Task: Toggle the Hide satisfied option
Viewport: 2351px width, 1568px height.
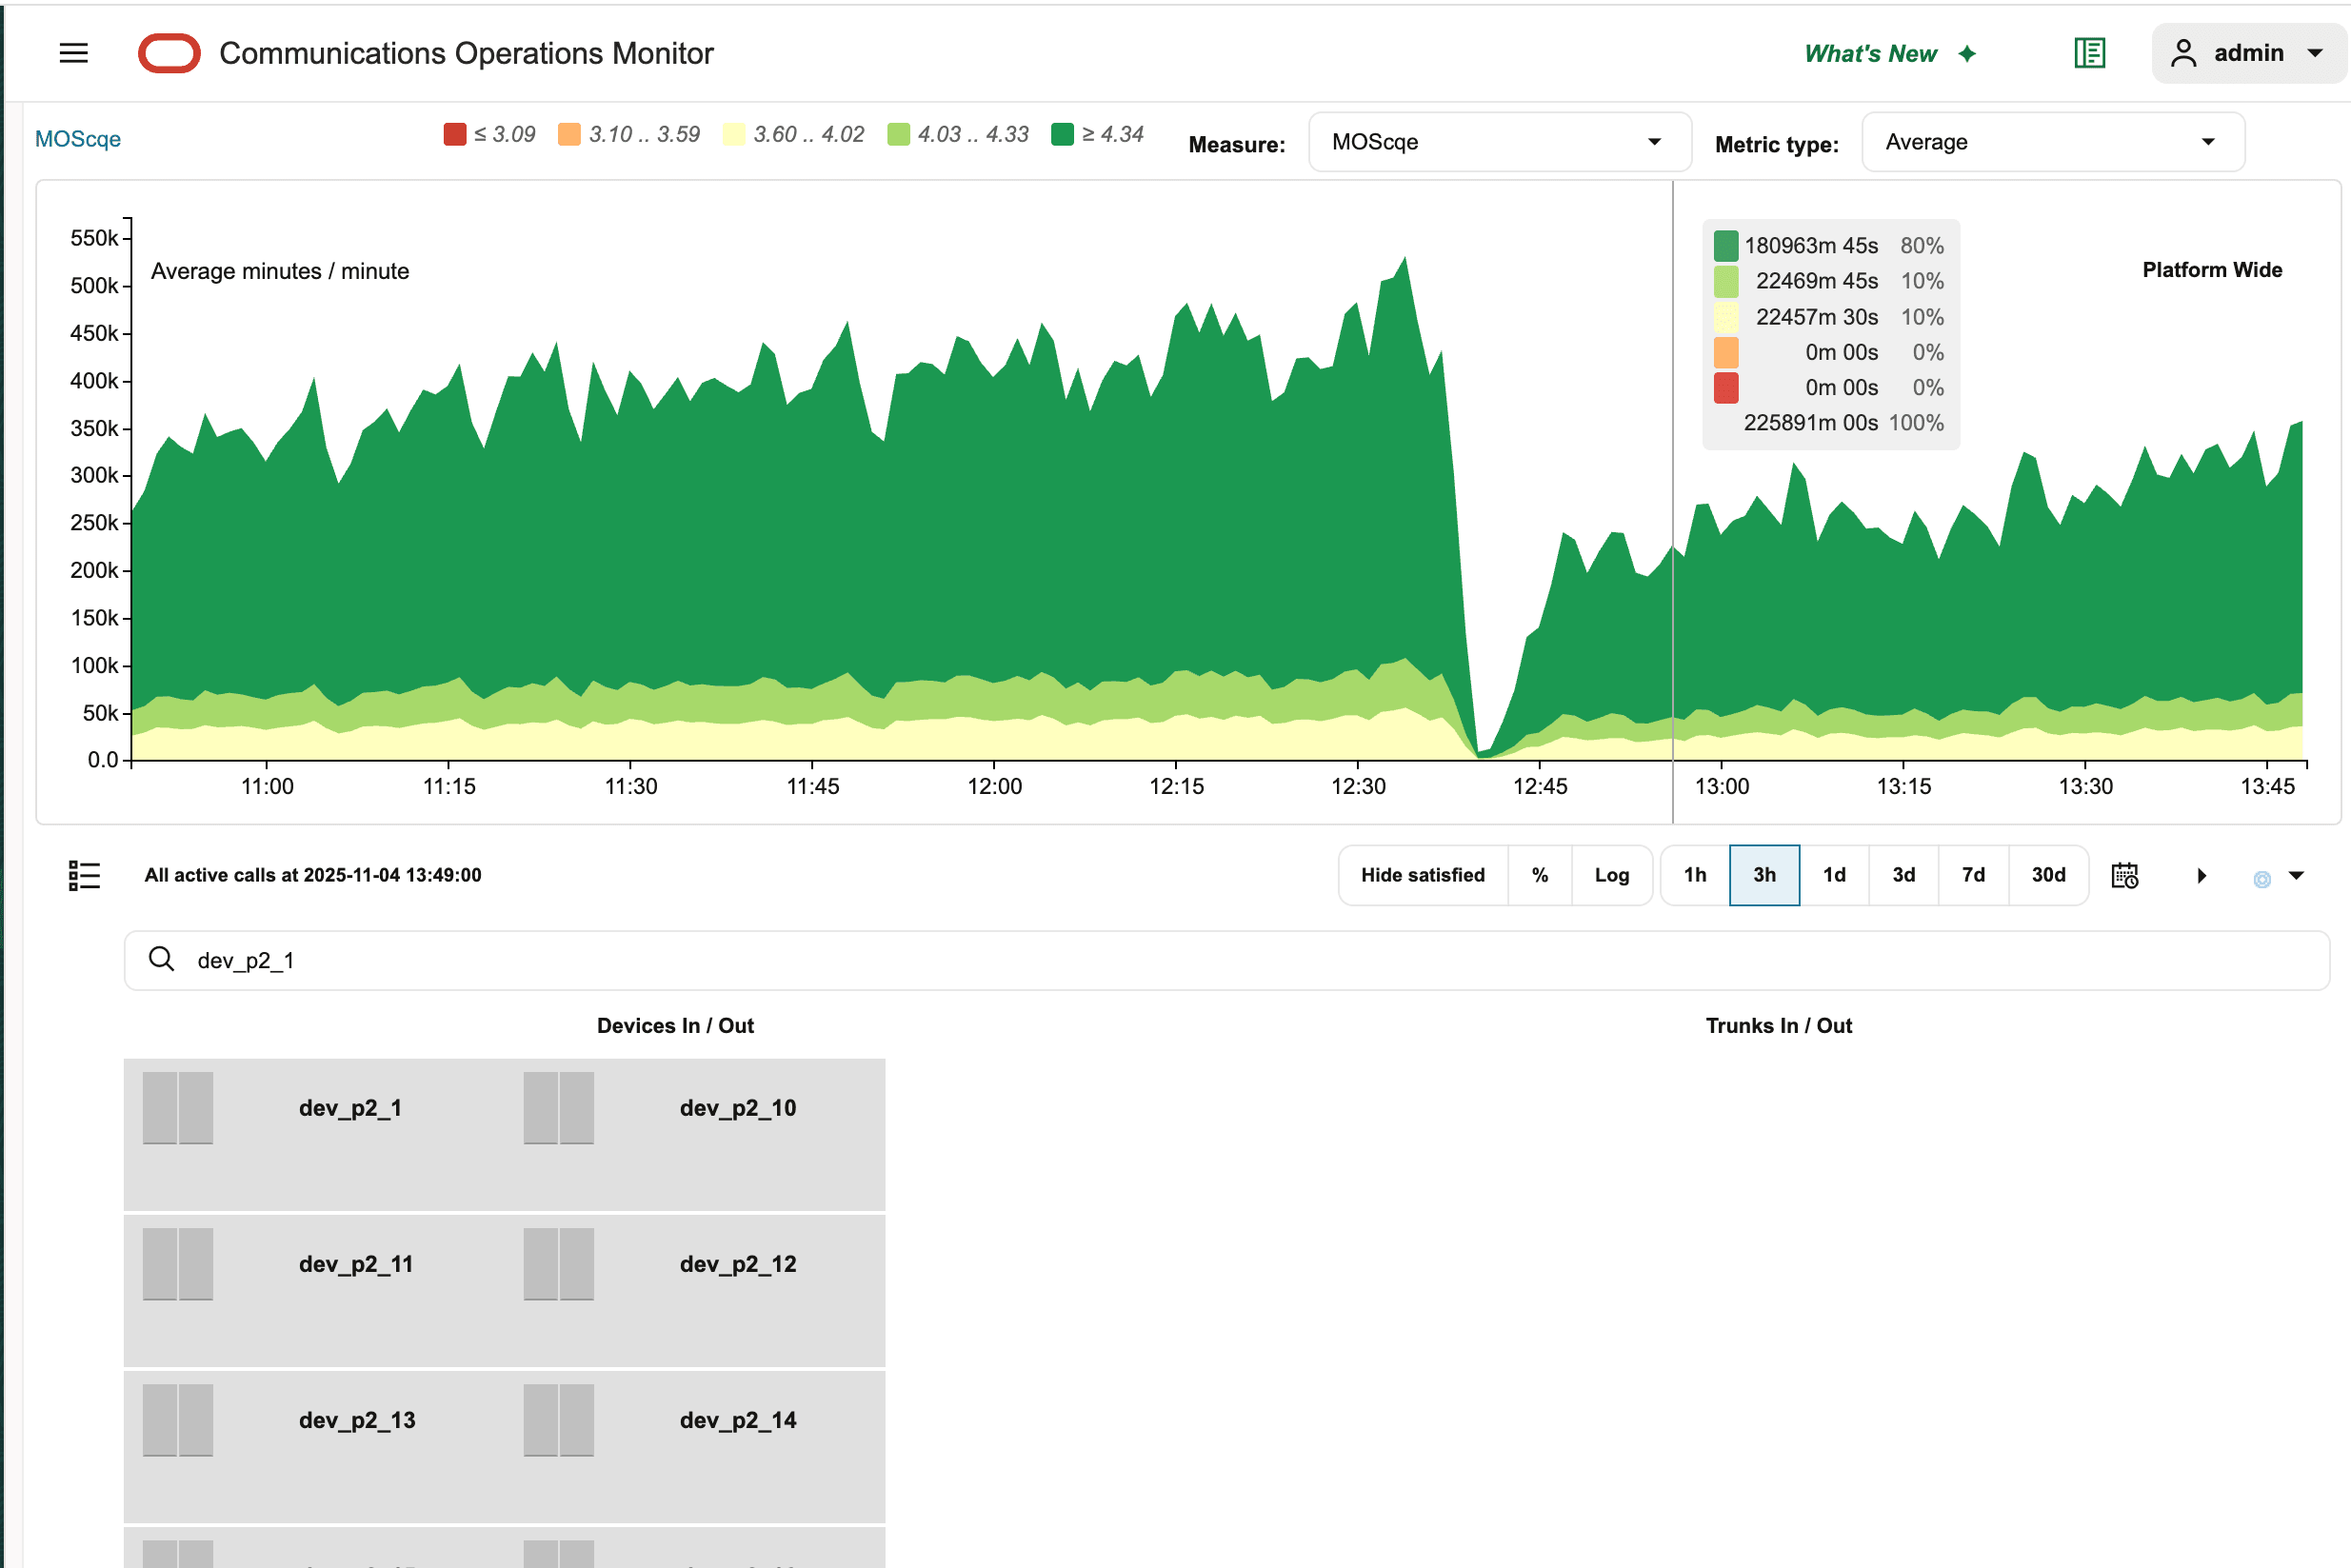Action: pos(1422,875)
